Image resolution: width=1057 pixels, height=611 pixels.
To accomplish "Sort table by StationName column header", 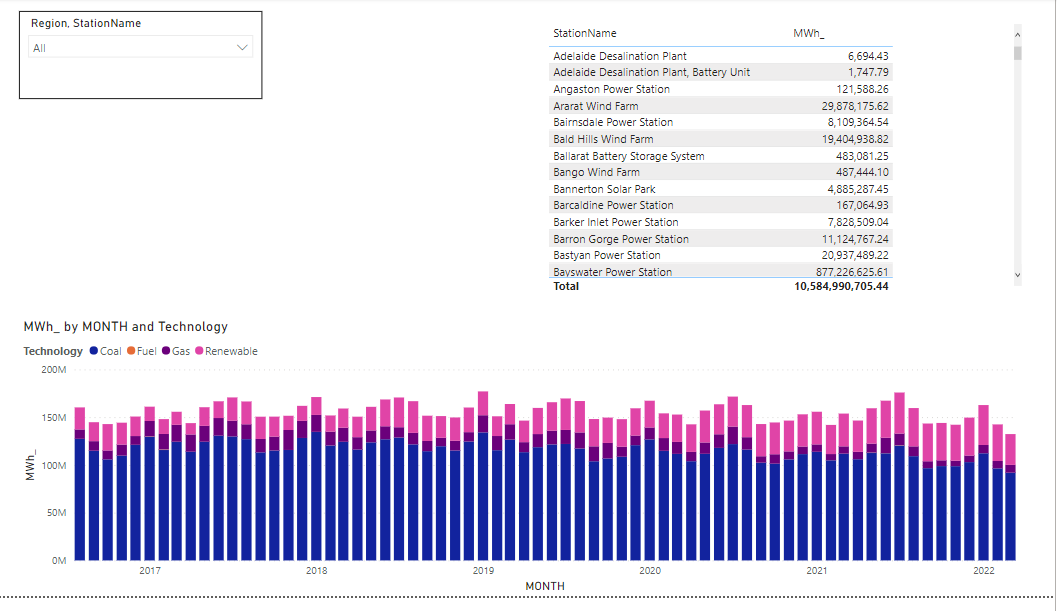I will pyautogui.click(x=585, y=34).
